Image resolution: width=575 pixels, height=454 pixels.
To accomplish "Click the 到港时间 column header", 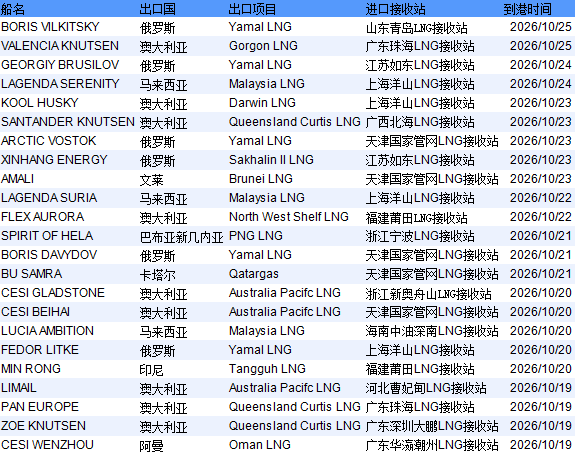I will pyautogui.click(x=527, y=9).
